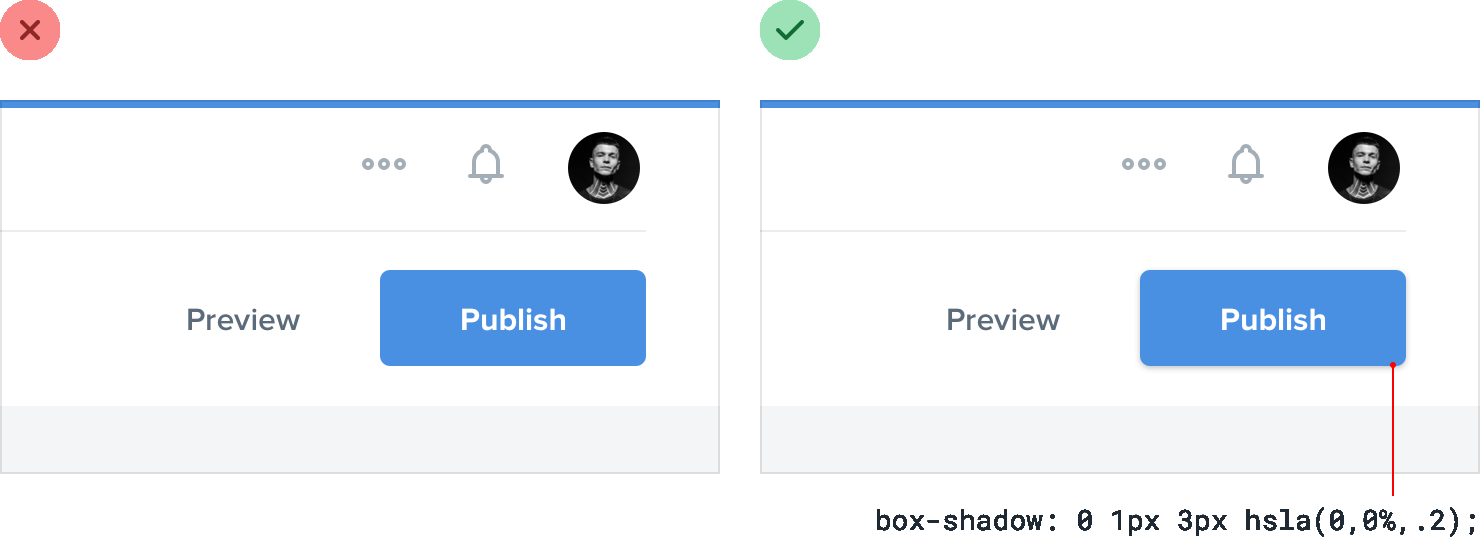Open the profile avatar in the incorrect example

click(604, 168)
